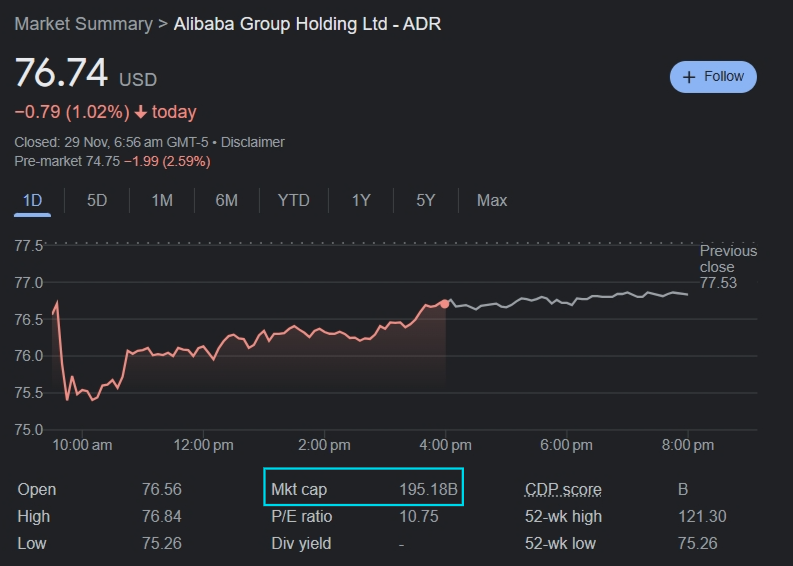Click the CDP score label

pyautogui.click(x=563, y=490)
